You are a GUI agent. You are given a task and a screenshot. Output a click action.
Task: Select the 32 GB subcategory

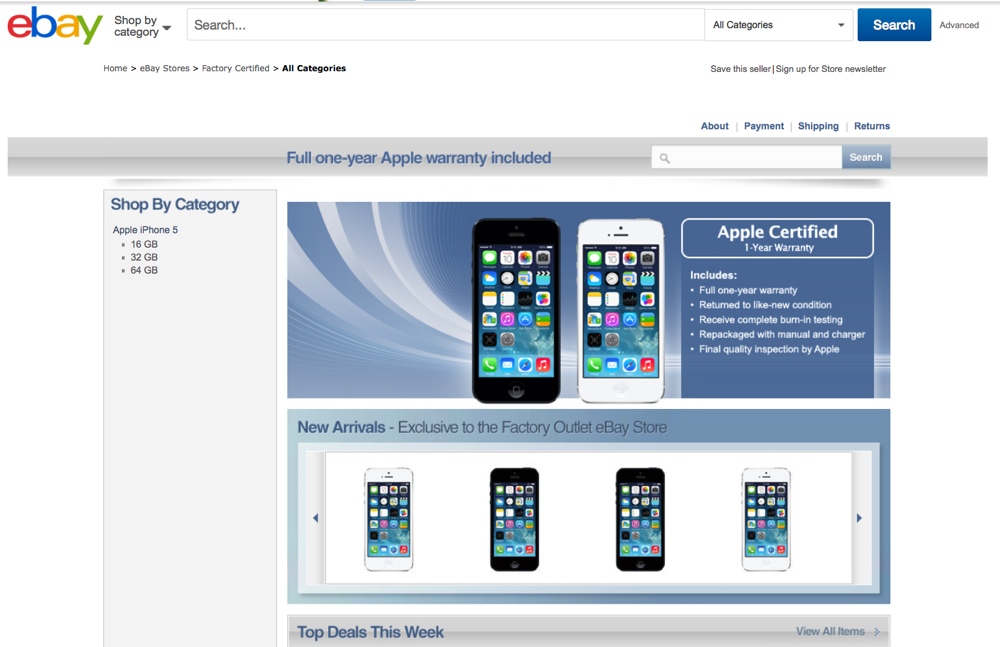pyautogui.click(x=144, y=257)
